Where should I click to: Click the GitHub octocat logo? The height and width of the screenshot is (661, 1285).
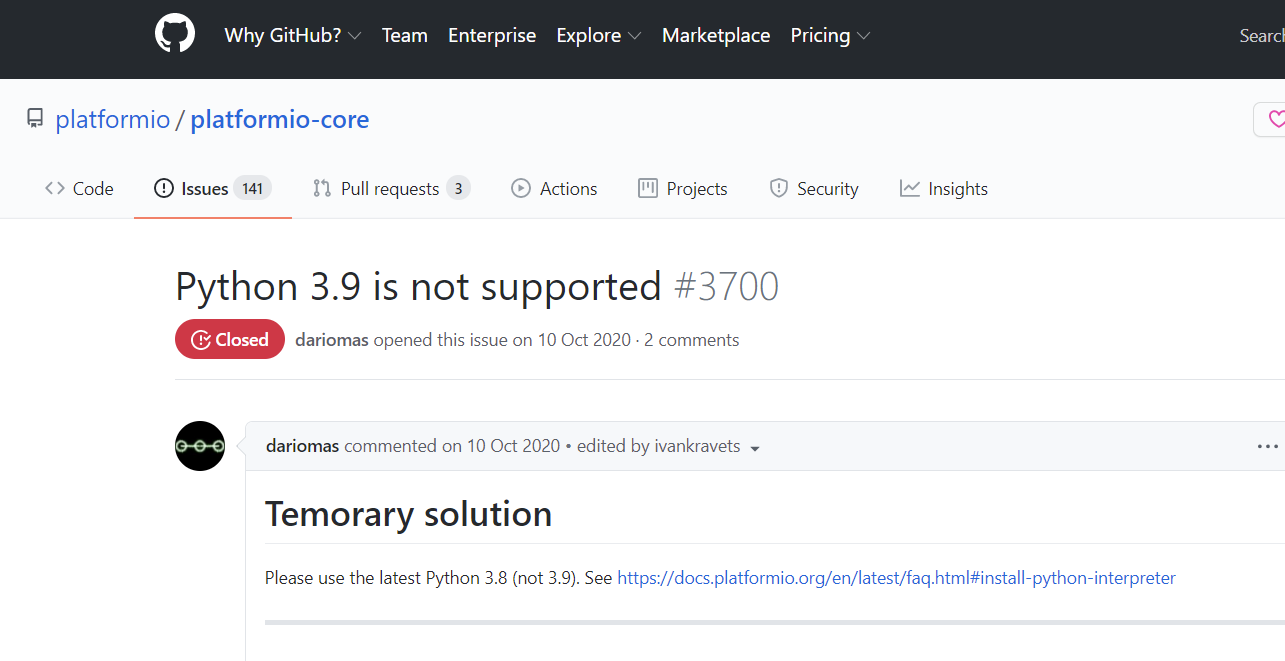tap(175, 32)
